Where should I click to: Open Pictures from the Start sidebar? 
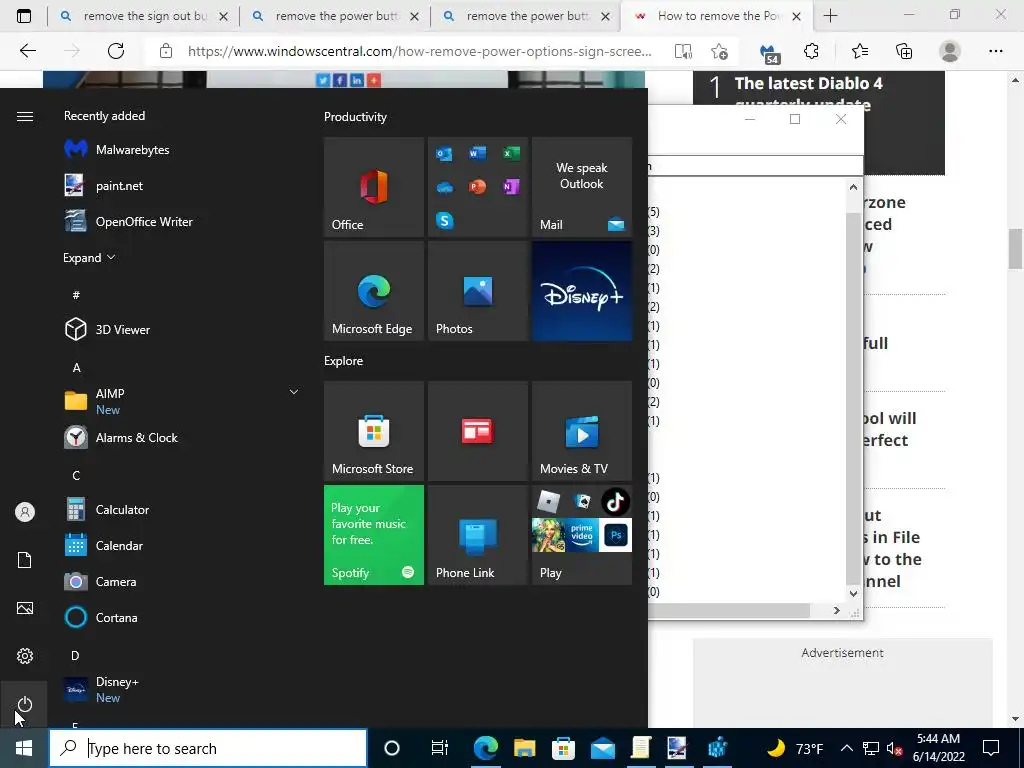coord(25,608)
